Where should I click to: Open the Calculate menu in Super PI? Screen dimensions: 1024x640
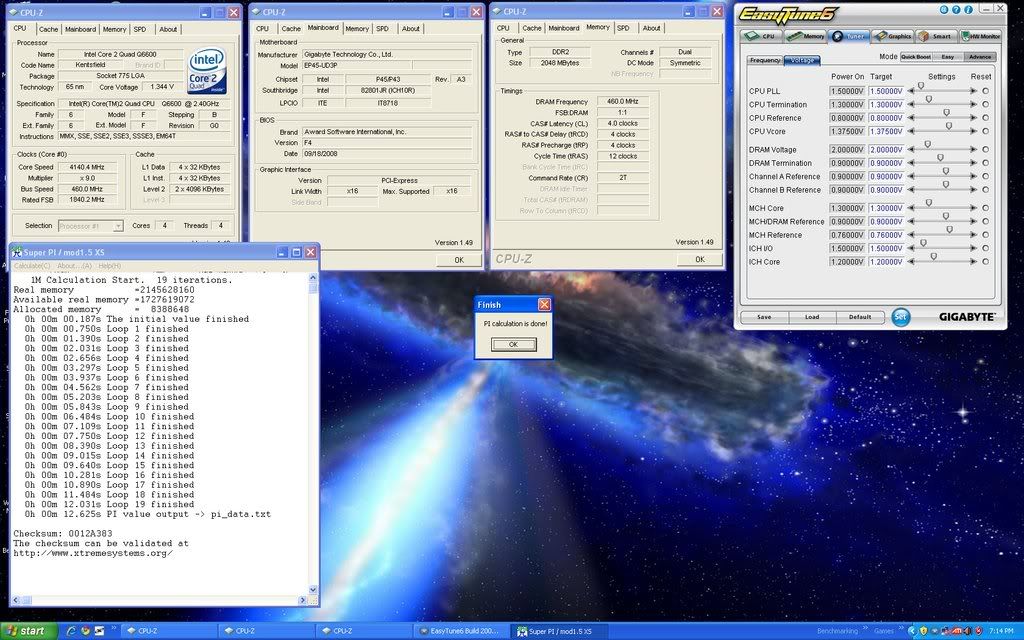click(x=32, y=265)
